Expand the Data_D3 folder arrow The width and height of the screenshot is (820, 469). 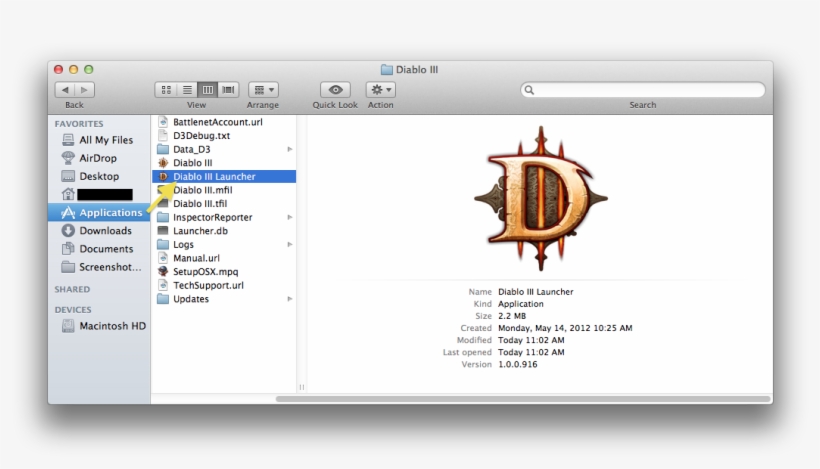pos(290,149)
